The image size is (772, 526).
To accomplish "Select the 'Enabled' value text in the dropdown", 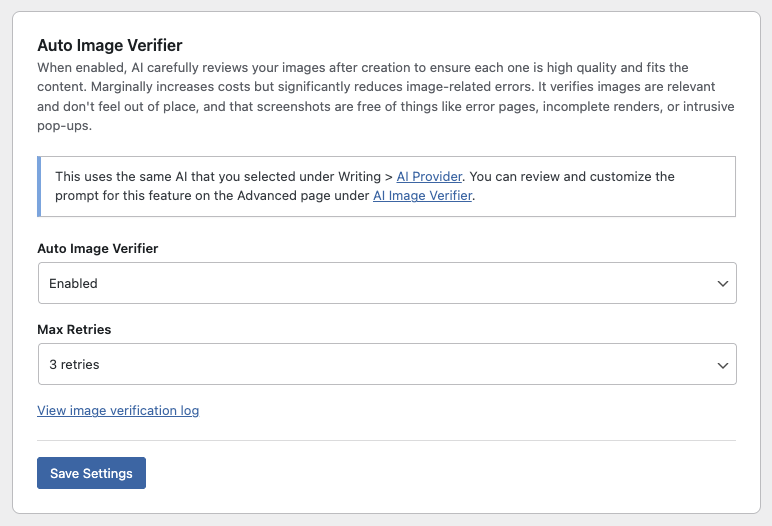I will pyautogui.click(x=74, y=284).
